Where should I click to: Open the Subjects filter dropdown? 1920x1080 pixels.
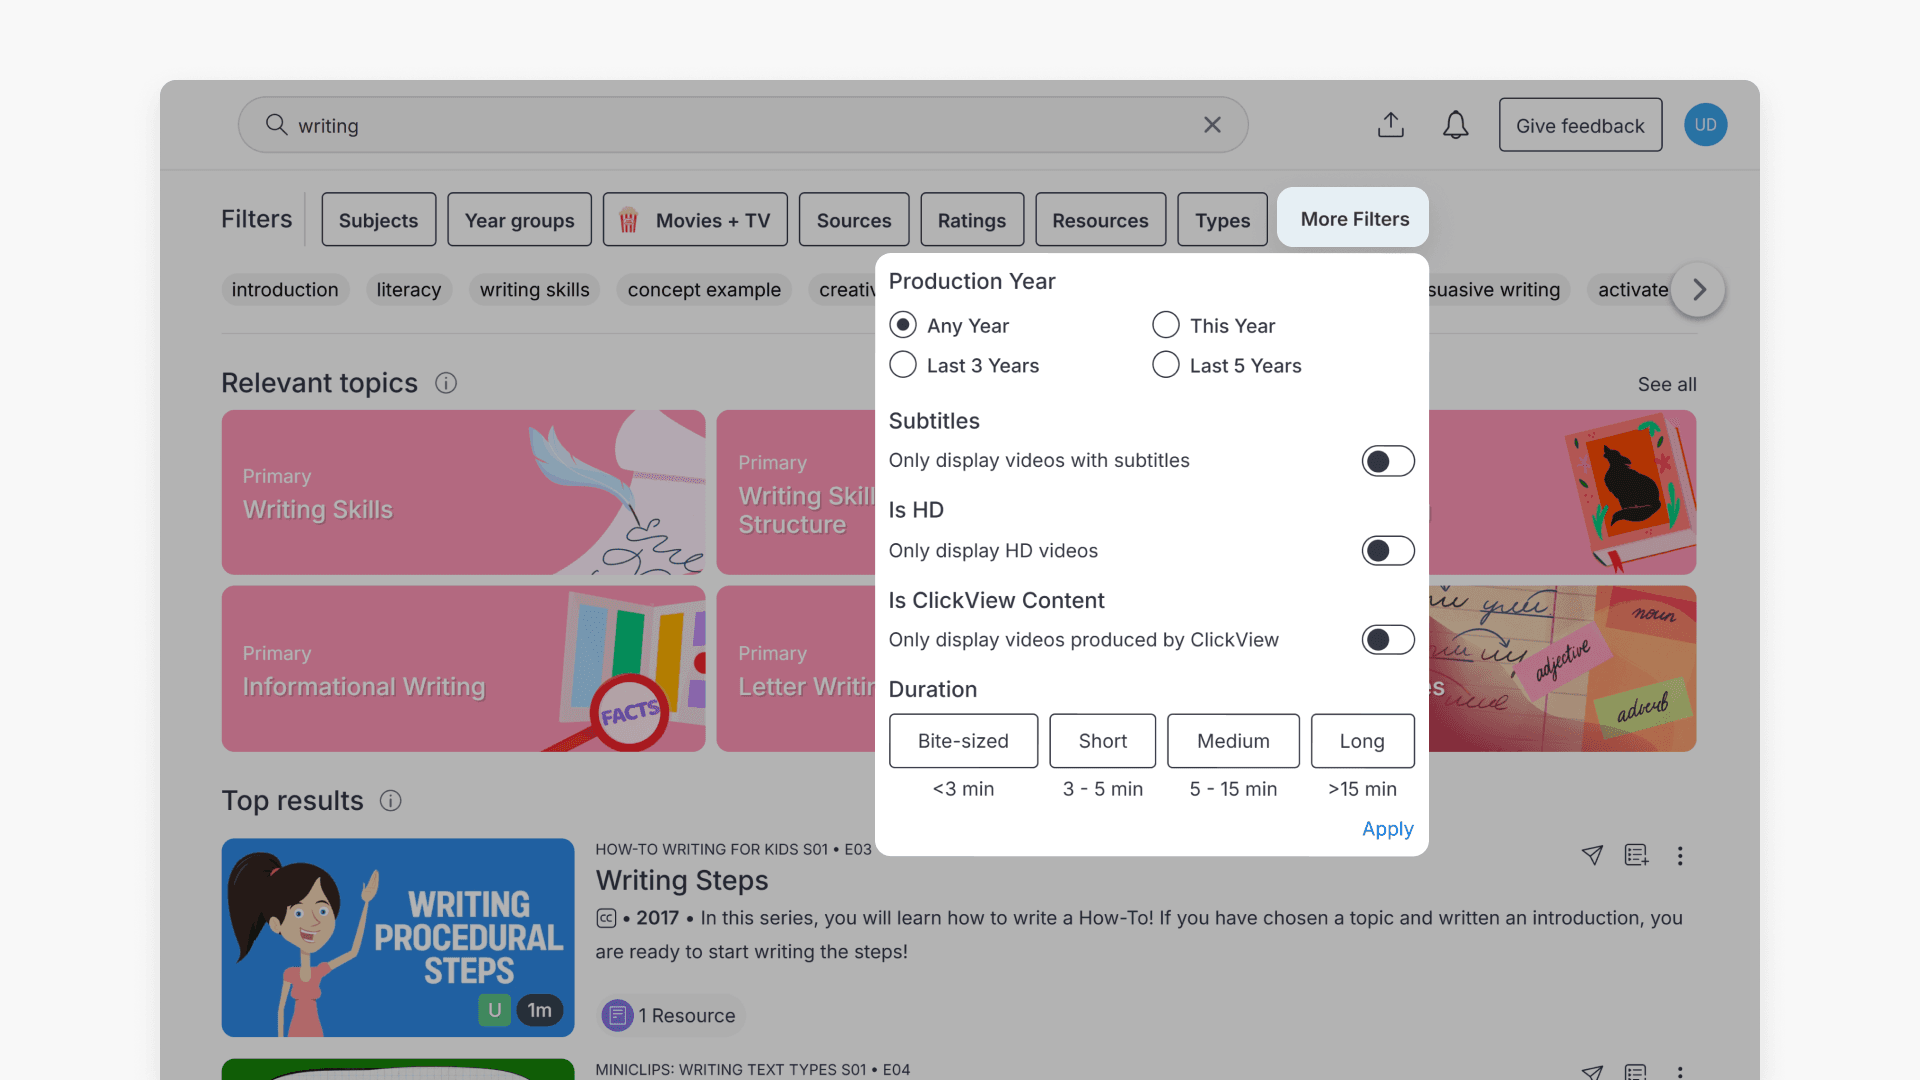point(378,220)
